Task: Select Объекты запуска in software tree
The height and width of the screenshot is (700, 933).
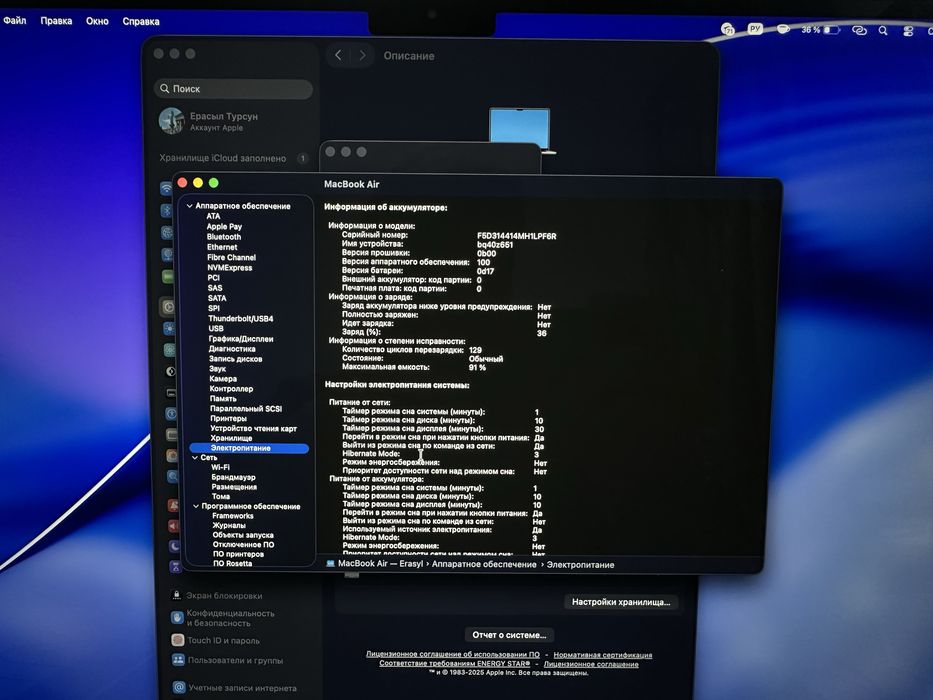Action: click(x=243, y=535)
